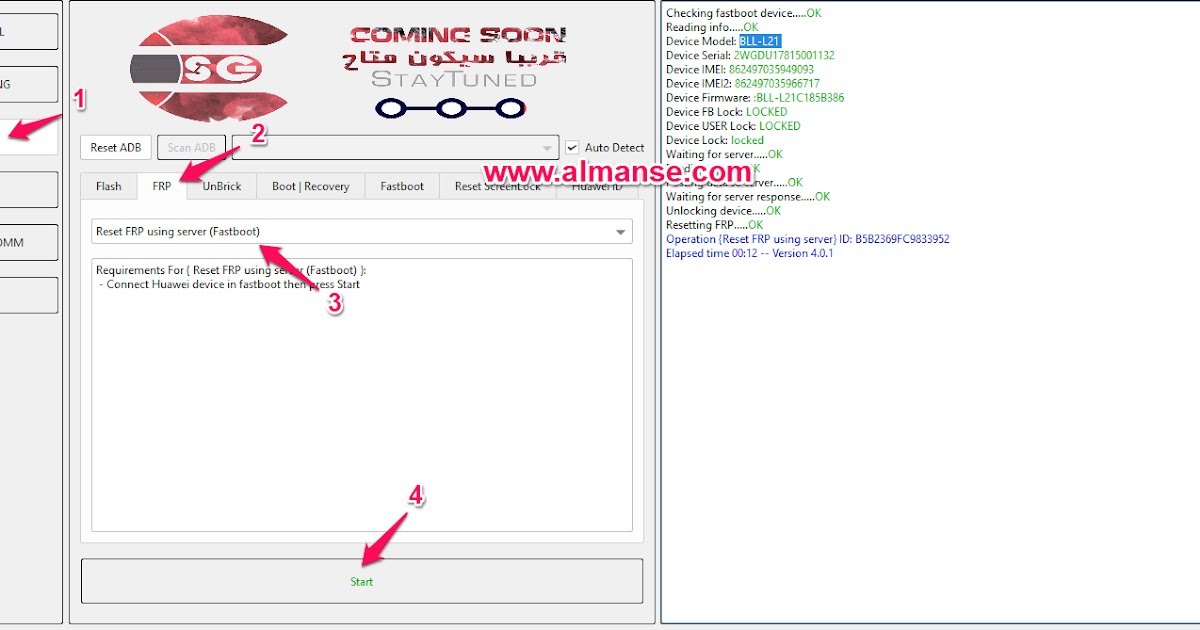This screenshot has width=1200, height=630.
Task: Click the www.almanse.com watermark link
Action: click(x=619, y=172)
